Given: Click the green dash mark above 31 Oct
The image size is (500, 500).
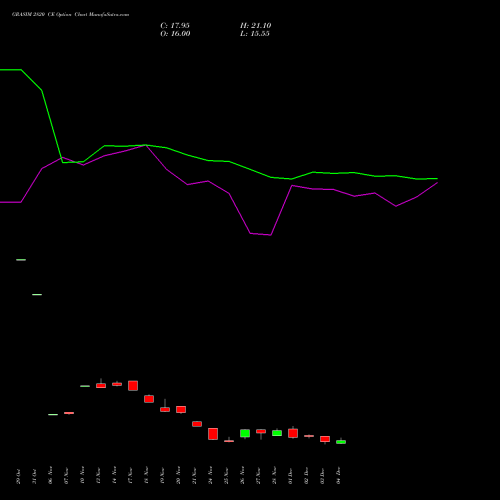Looking at the screenshot, I should coord(37,295).
